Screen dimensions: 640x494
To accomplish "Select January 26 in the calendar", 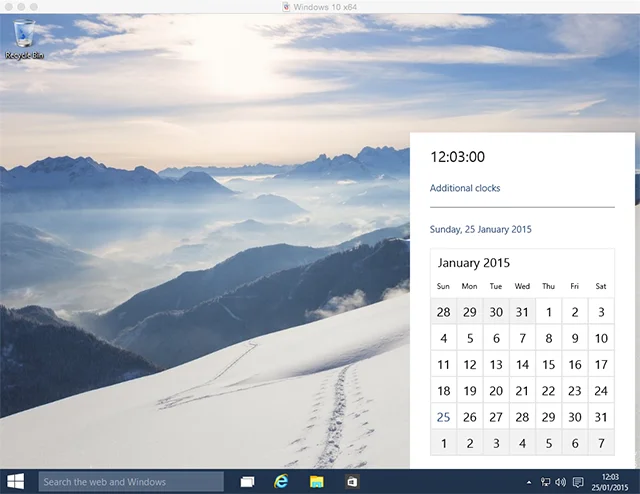I will (x=470, y=417).
